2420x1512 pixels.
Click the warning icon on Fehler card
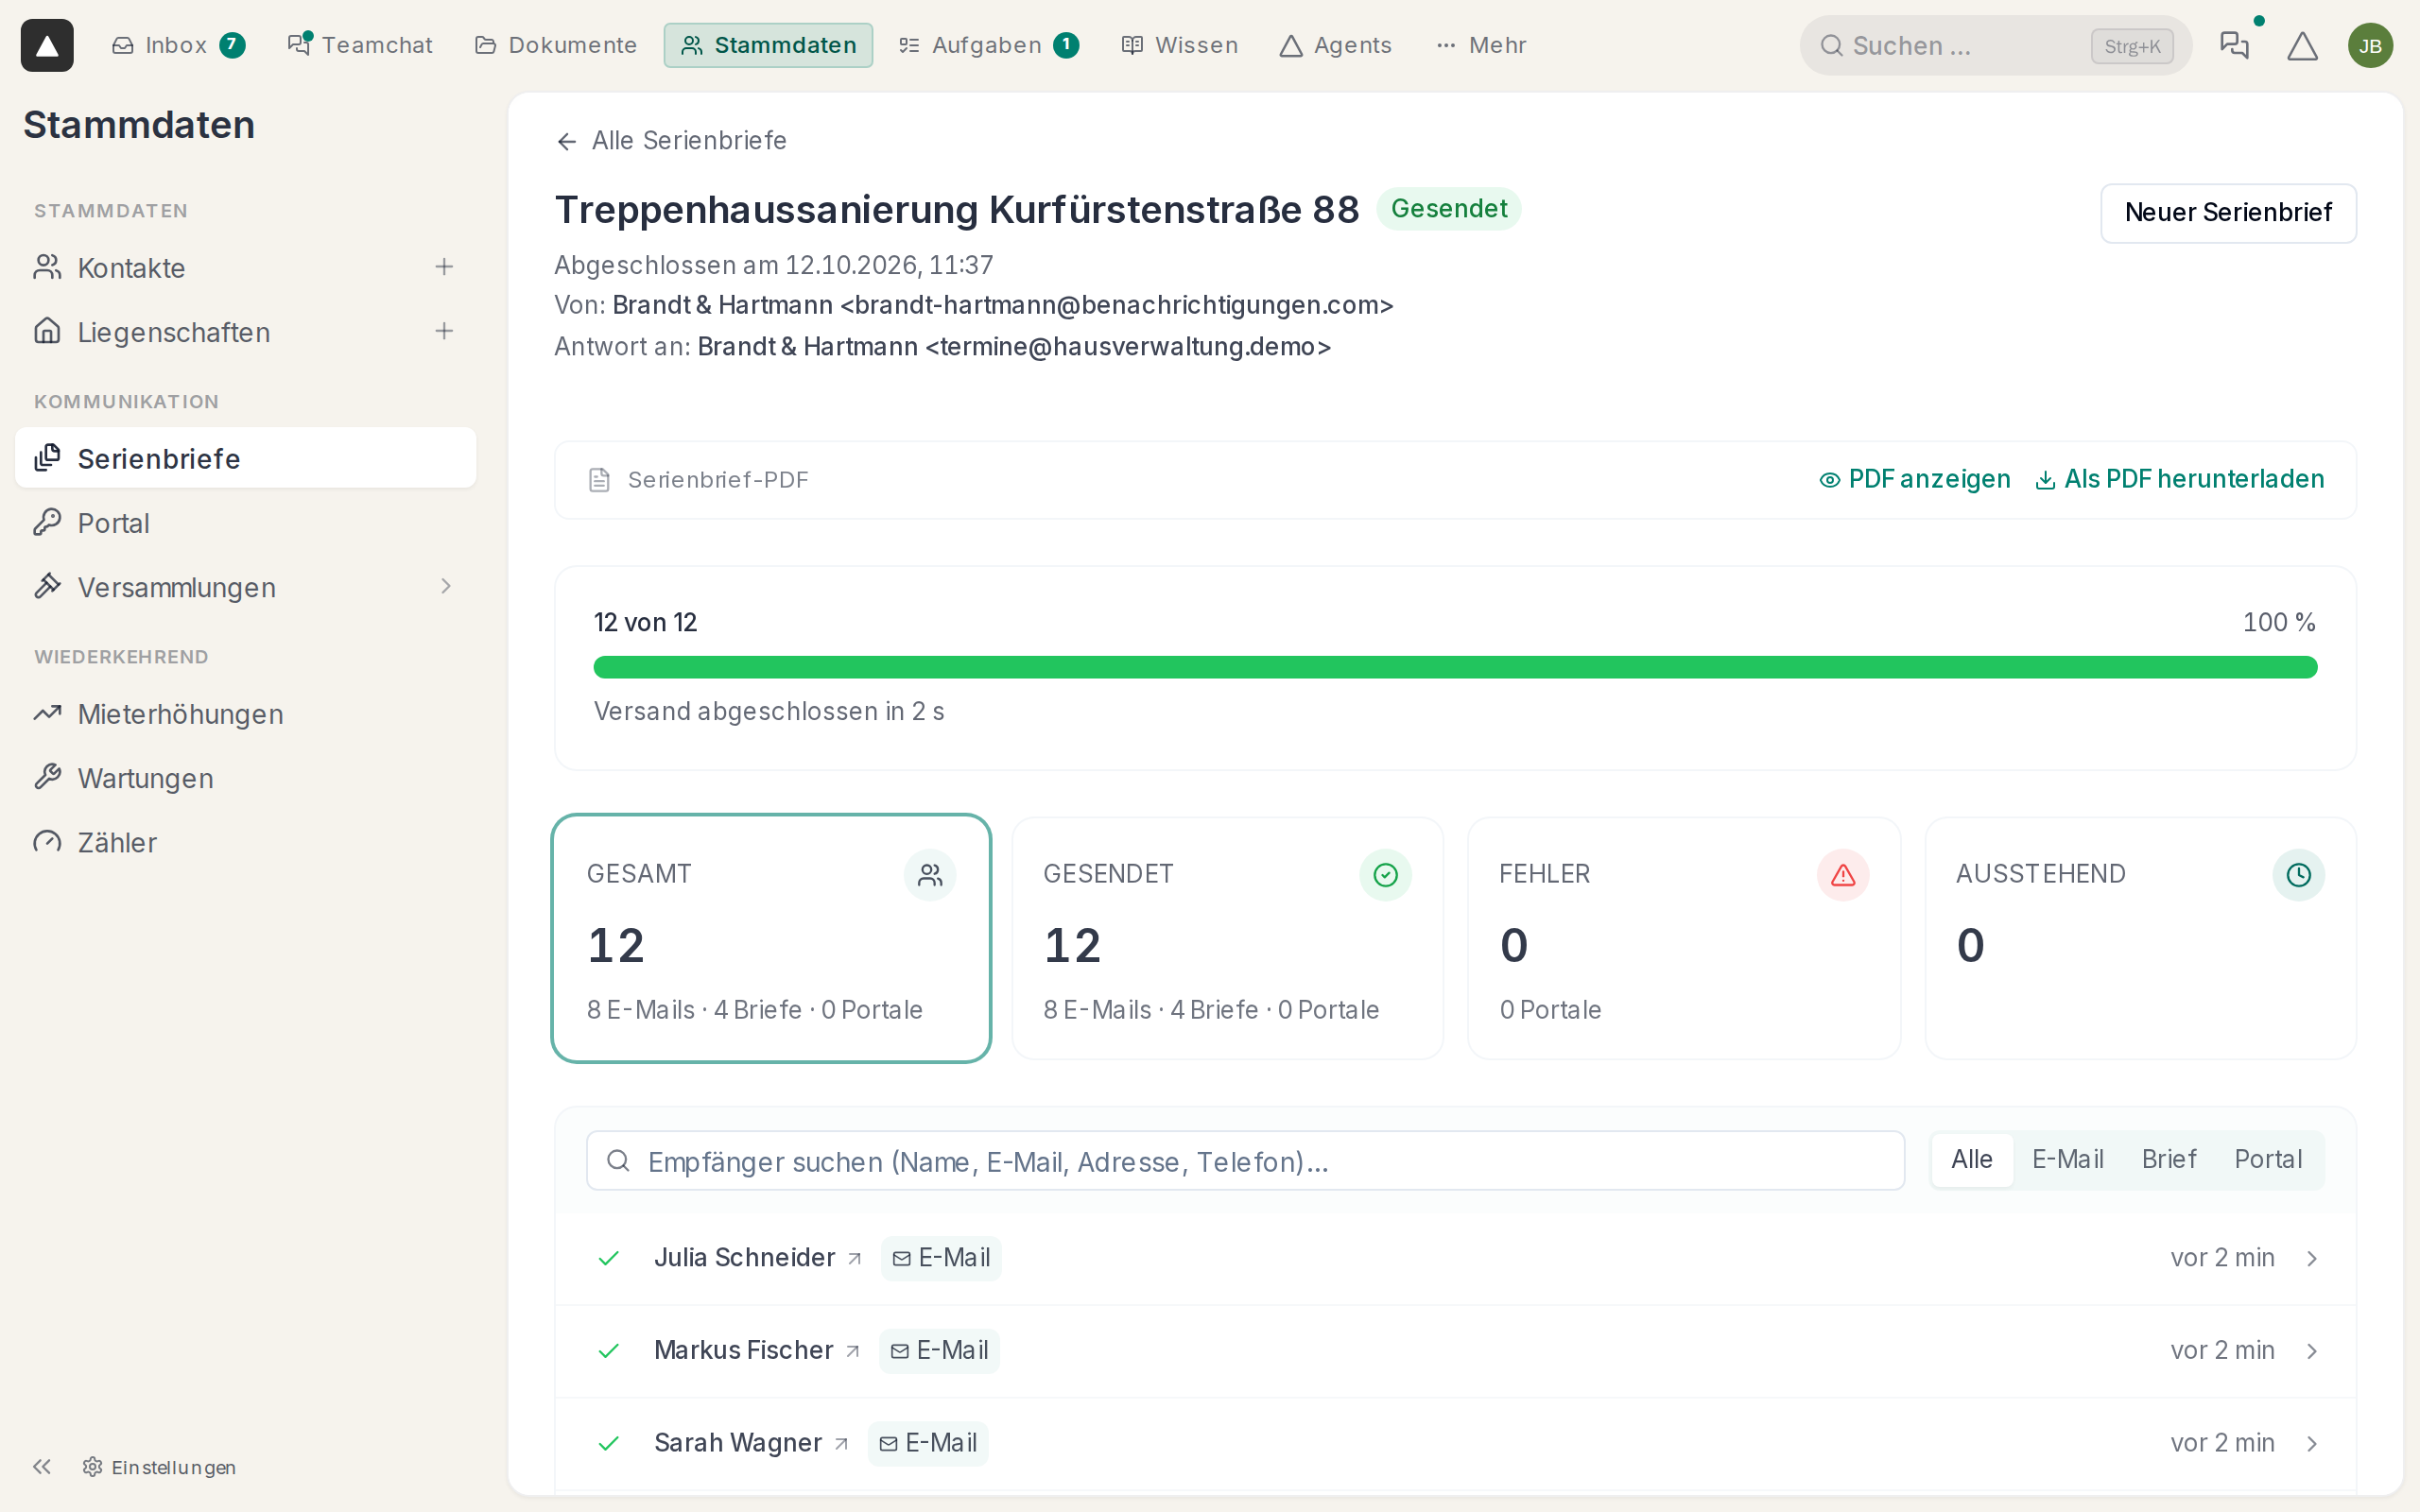tap(1843, 875)
